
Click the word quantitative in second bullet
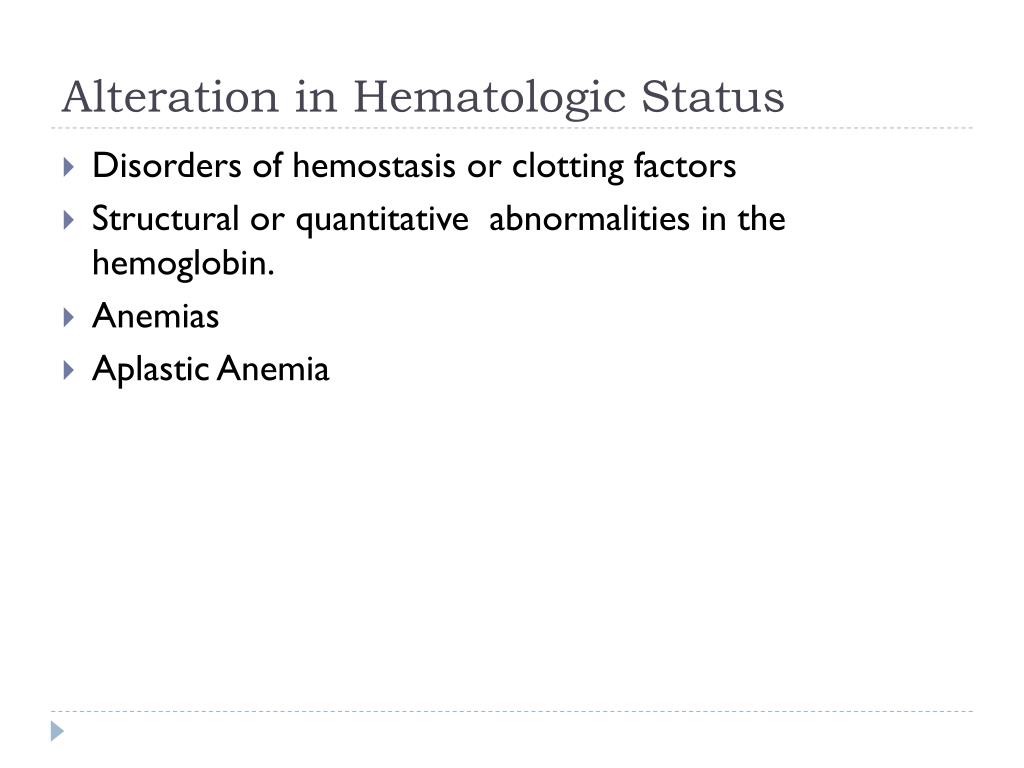point(382,219)
